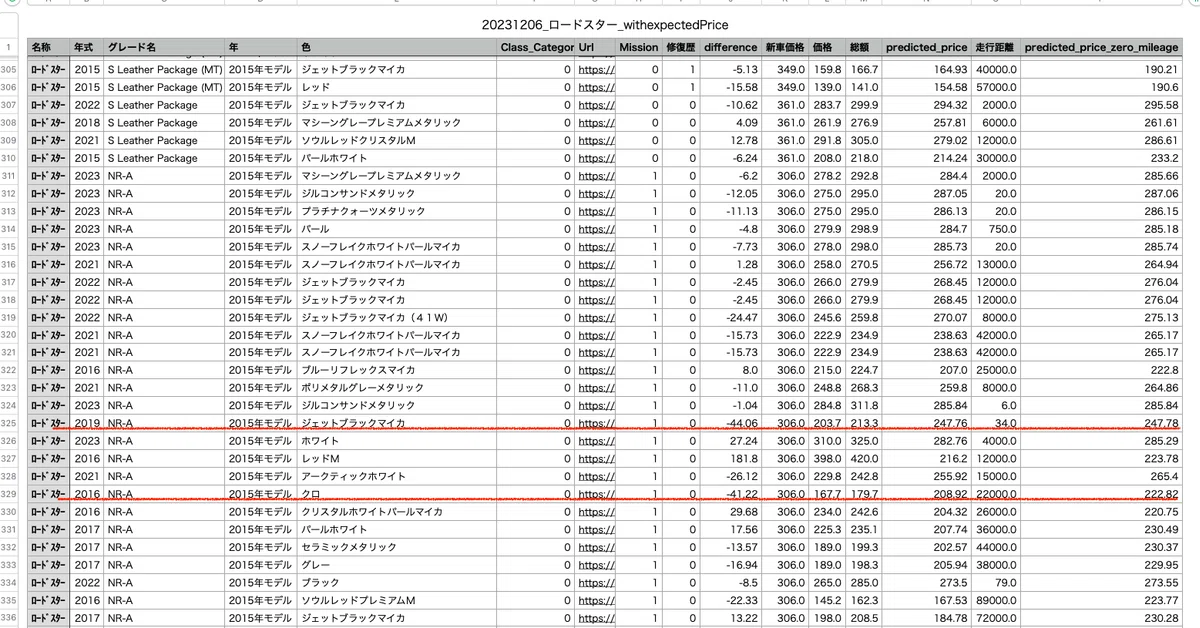1200x628 pixels.
Task: Select row number 305
Action: tap(11, 70)
